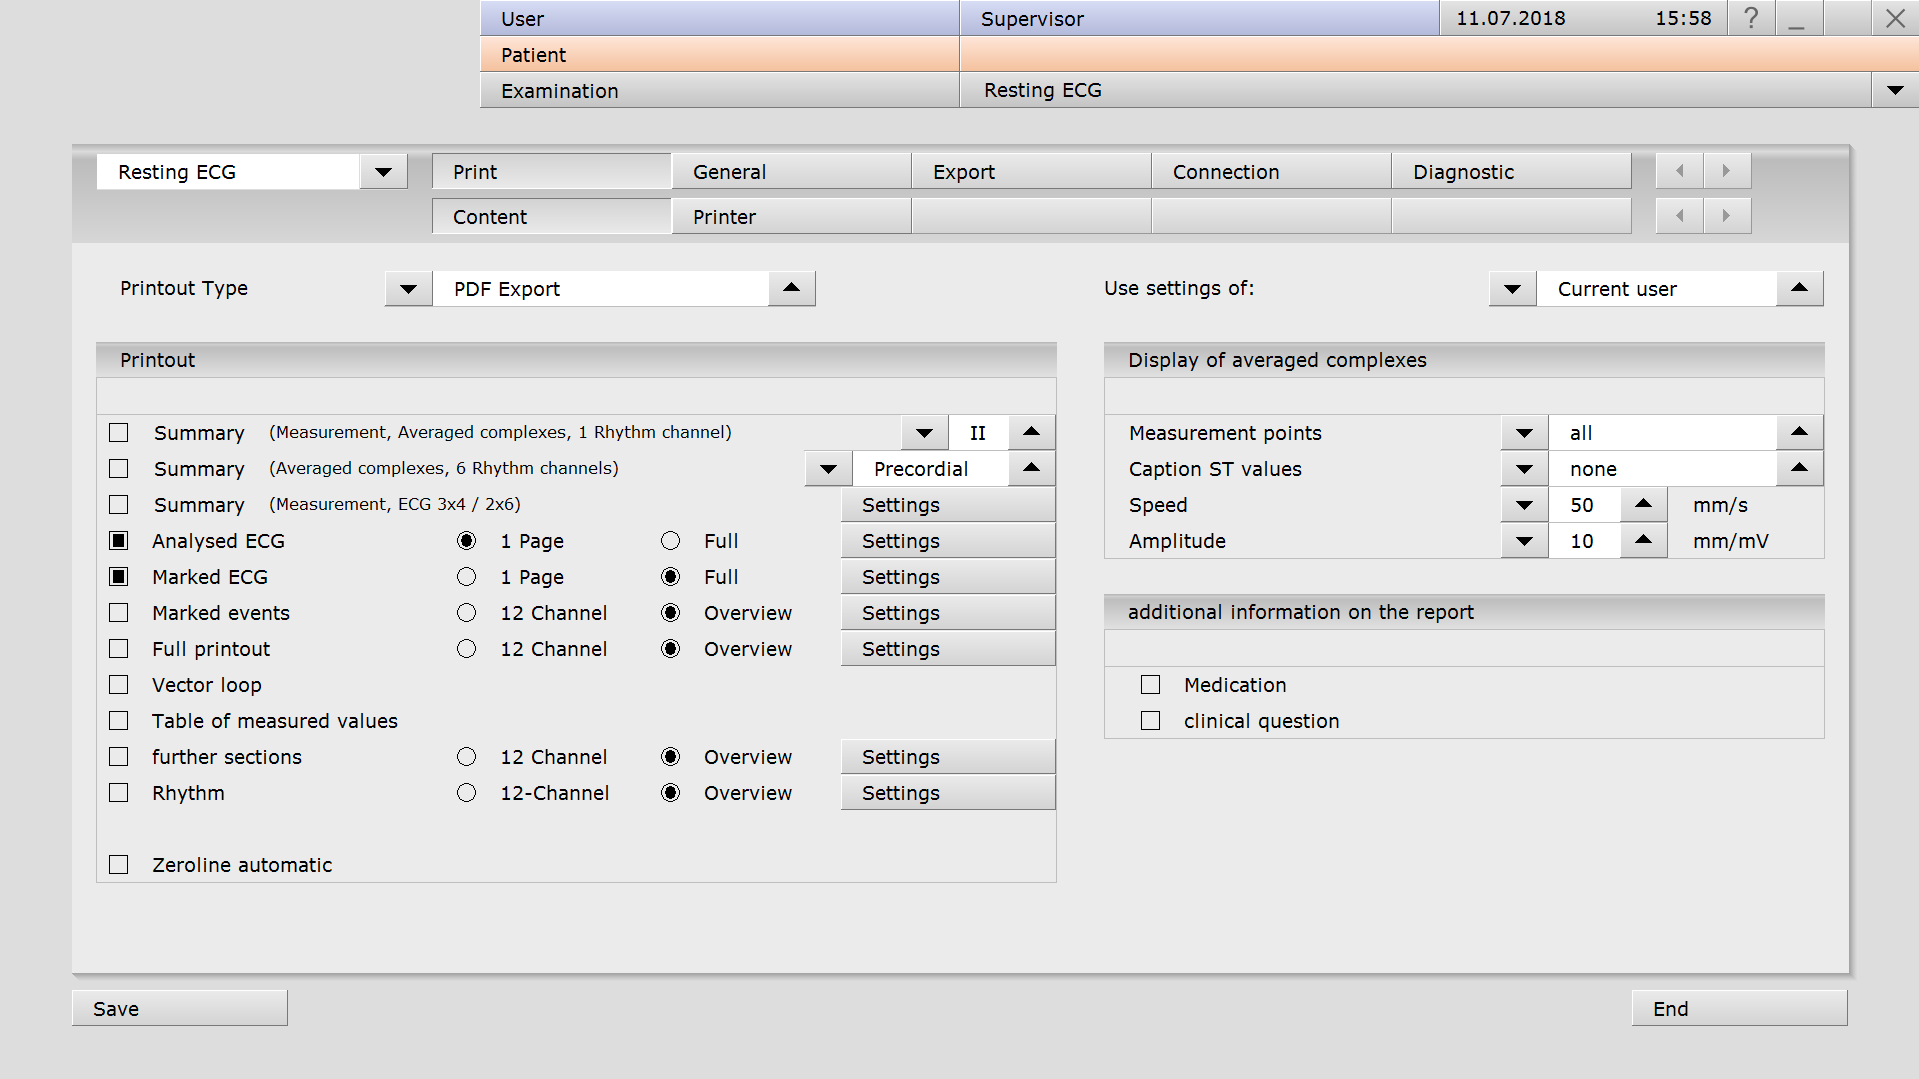
Task: Step Measurement points up arrow
Action: click(1800, 433)
